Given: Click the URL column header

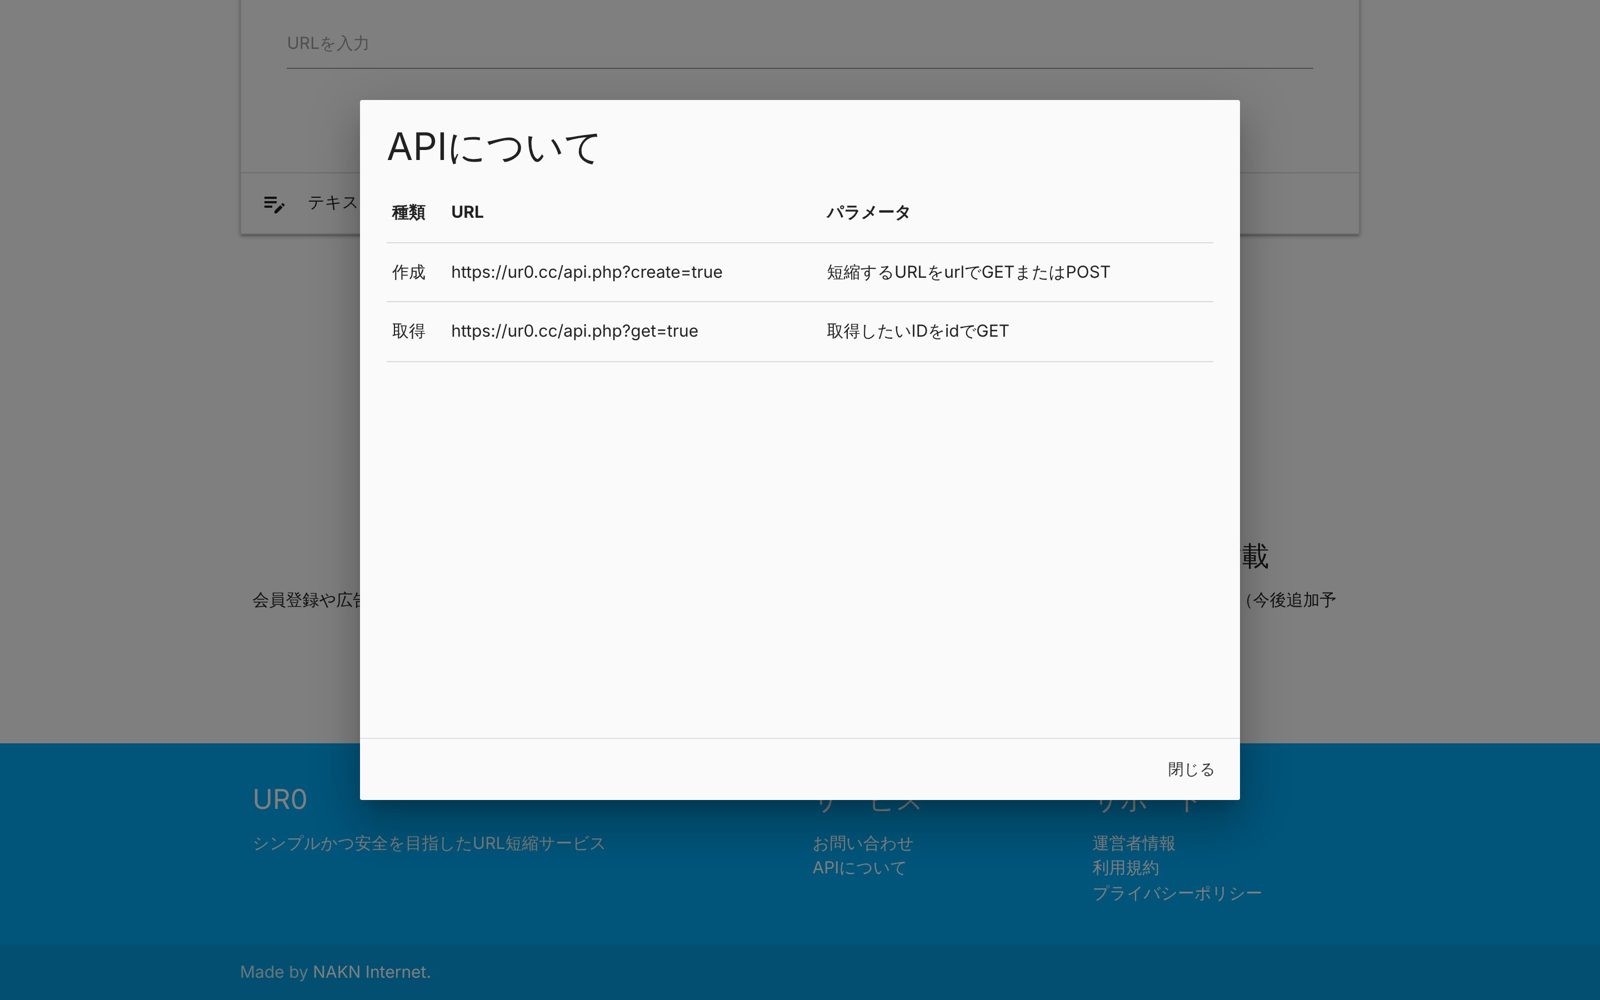Looking at the screenshot, I should 467,212.
